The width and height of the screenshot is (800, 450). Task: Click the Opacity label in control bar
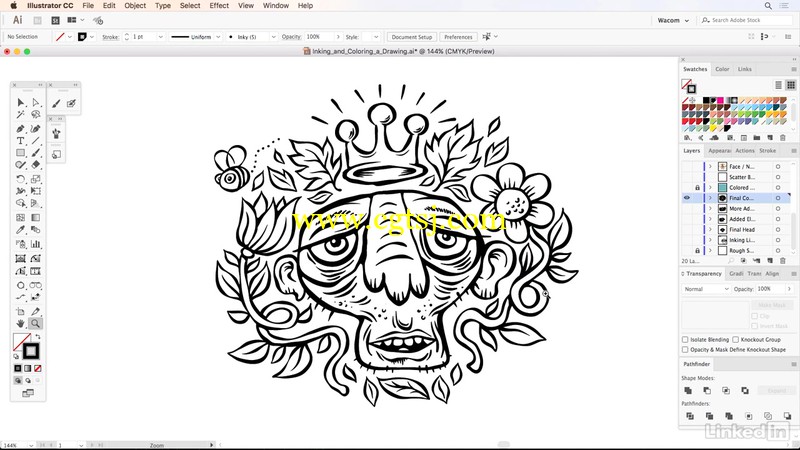tap(291, 37)
